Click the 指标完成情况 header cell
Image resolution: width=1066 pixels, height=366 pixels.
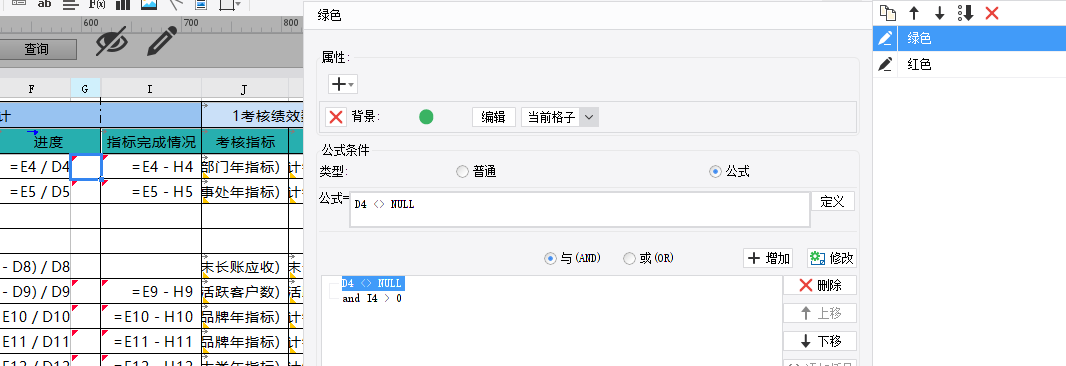(x=151, y=142)
